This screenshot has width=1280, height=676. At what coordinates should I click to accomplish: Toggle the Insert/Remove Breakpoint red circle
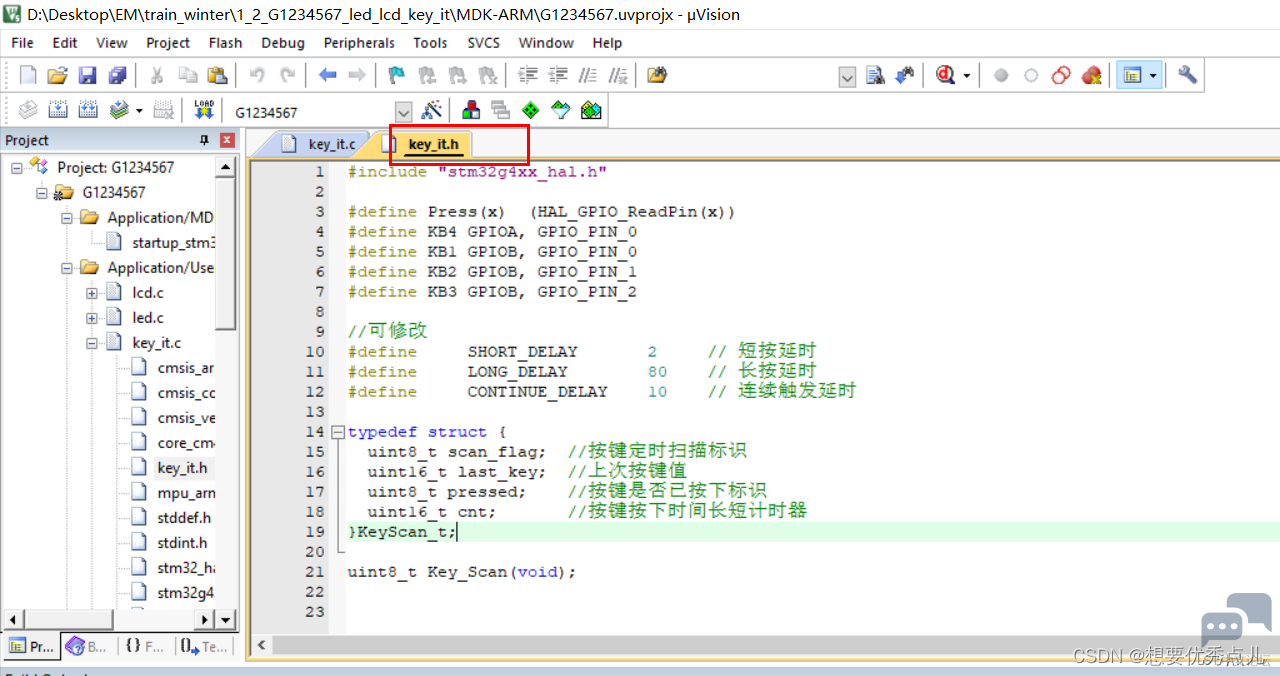(x=1001, y=76)
